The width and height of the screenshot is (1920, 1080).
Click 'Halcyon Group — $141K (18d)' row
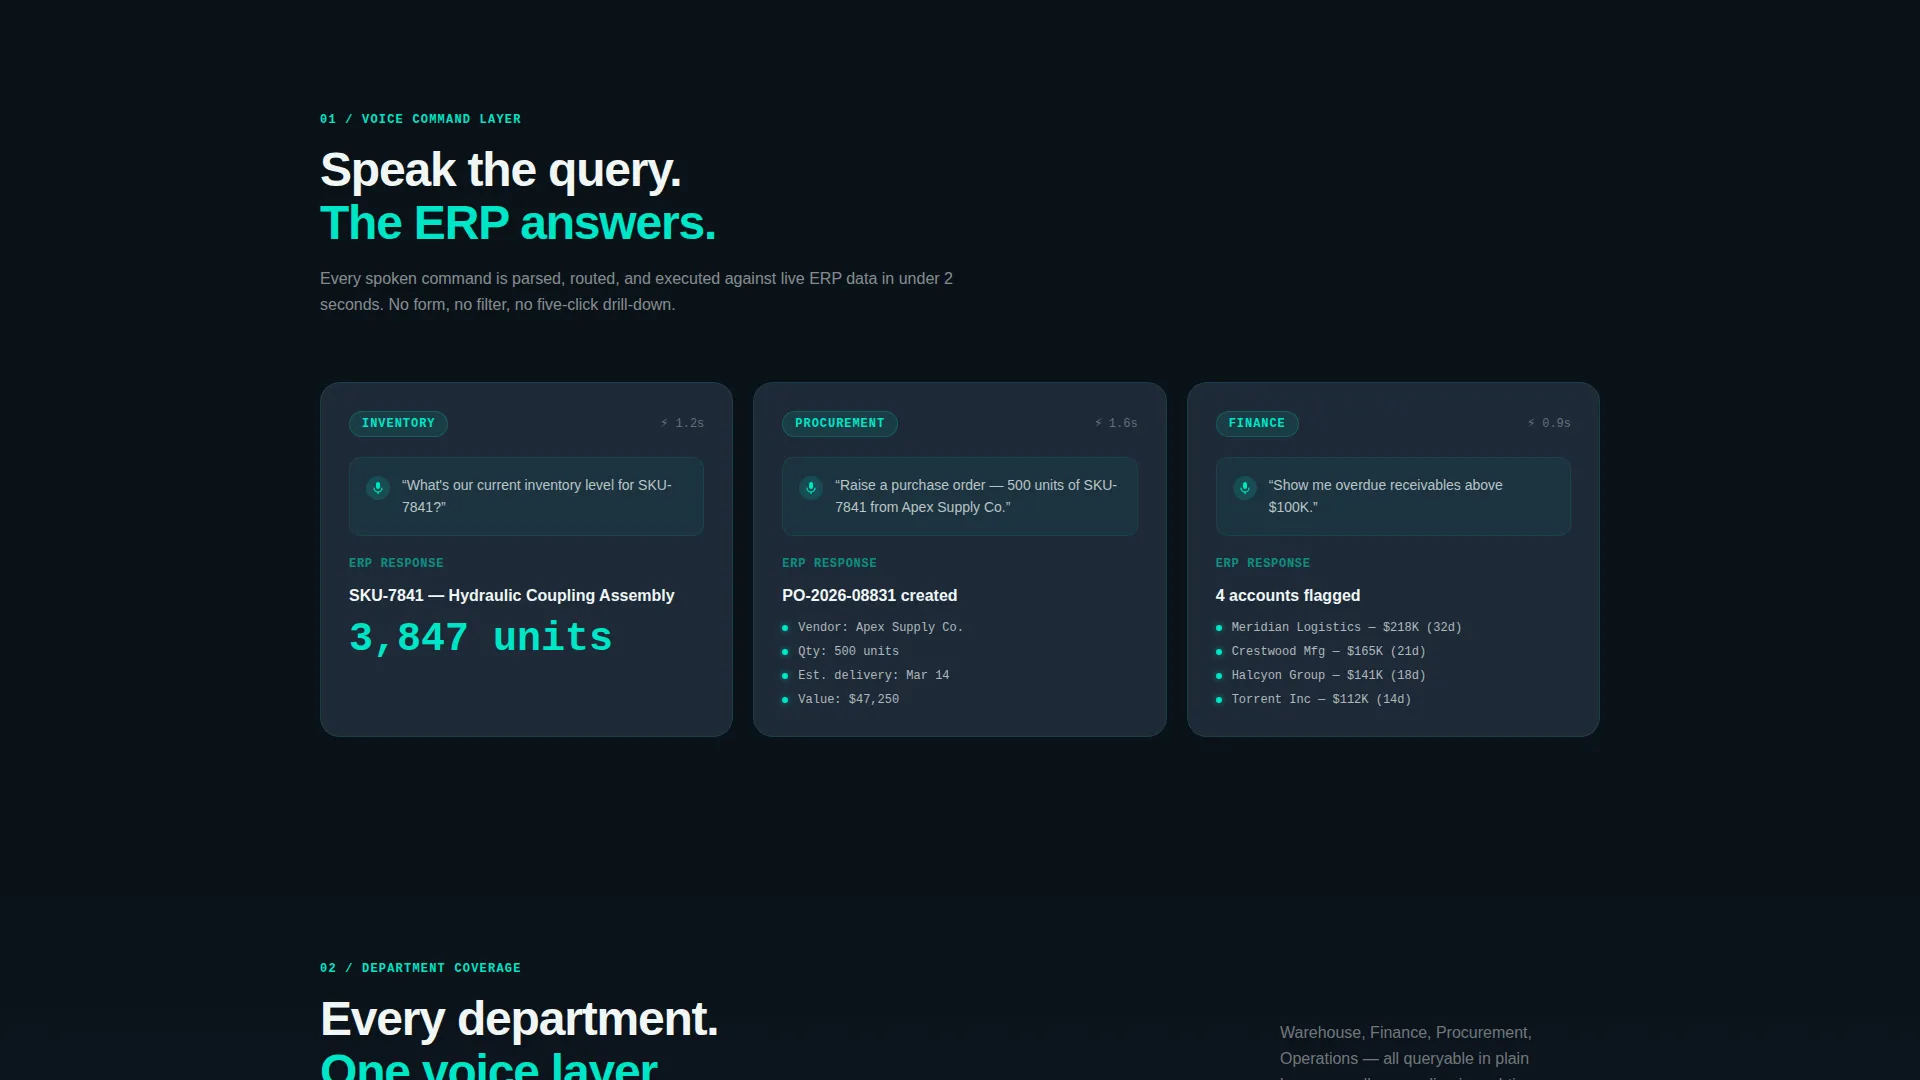(x=1321, y=676)
